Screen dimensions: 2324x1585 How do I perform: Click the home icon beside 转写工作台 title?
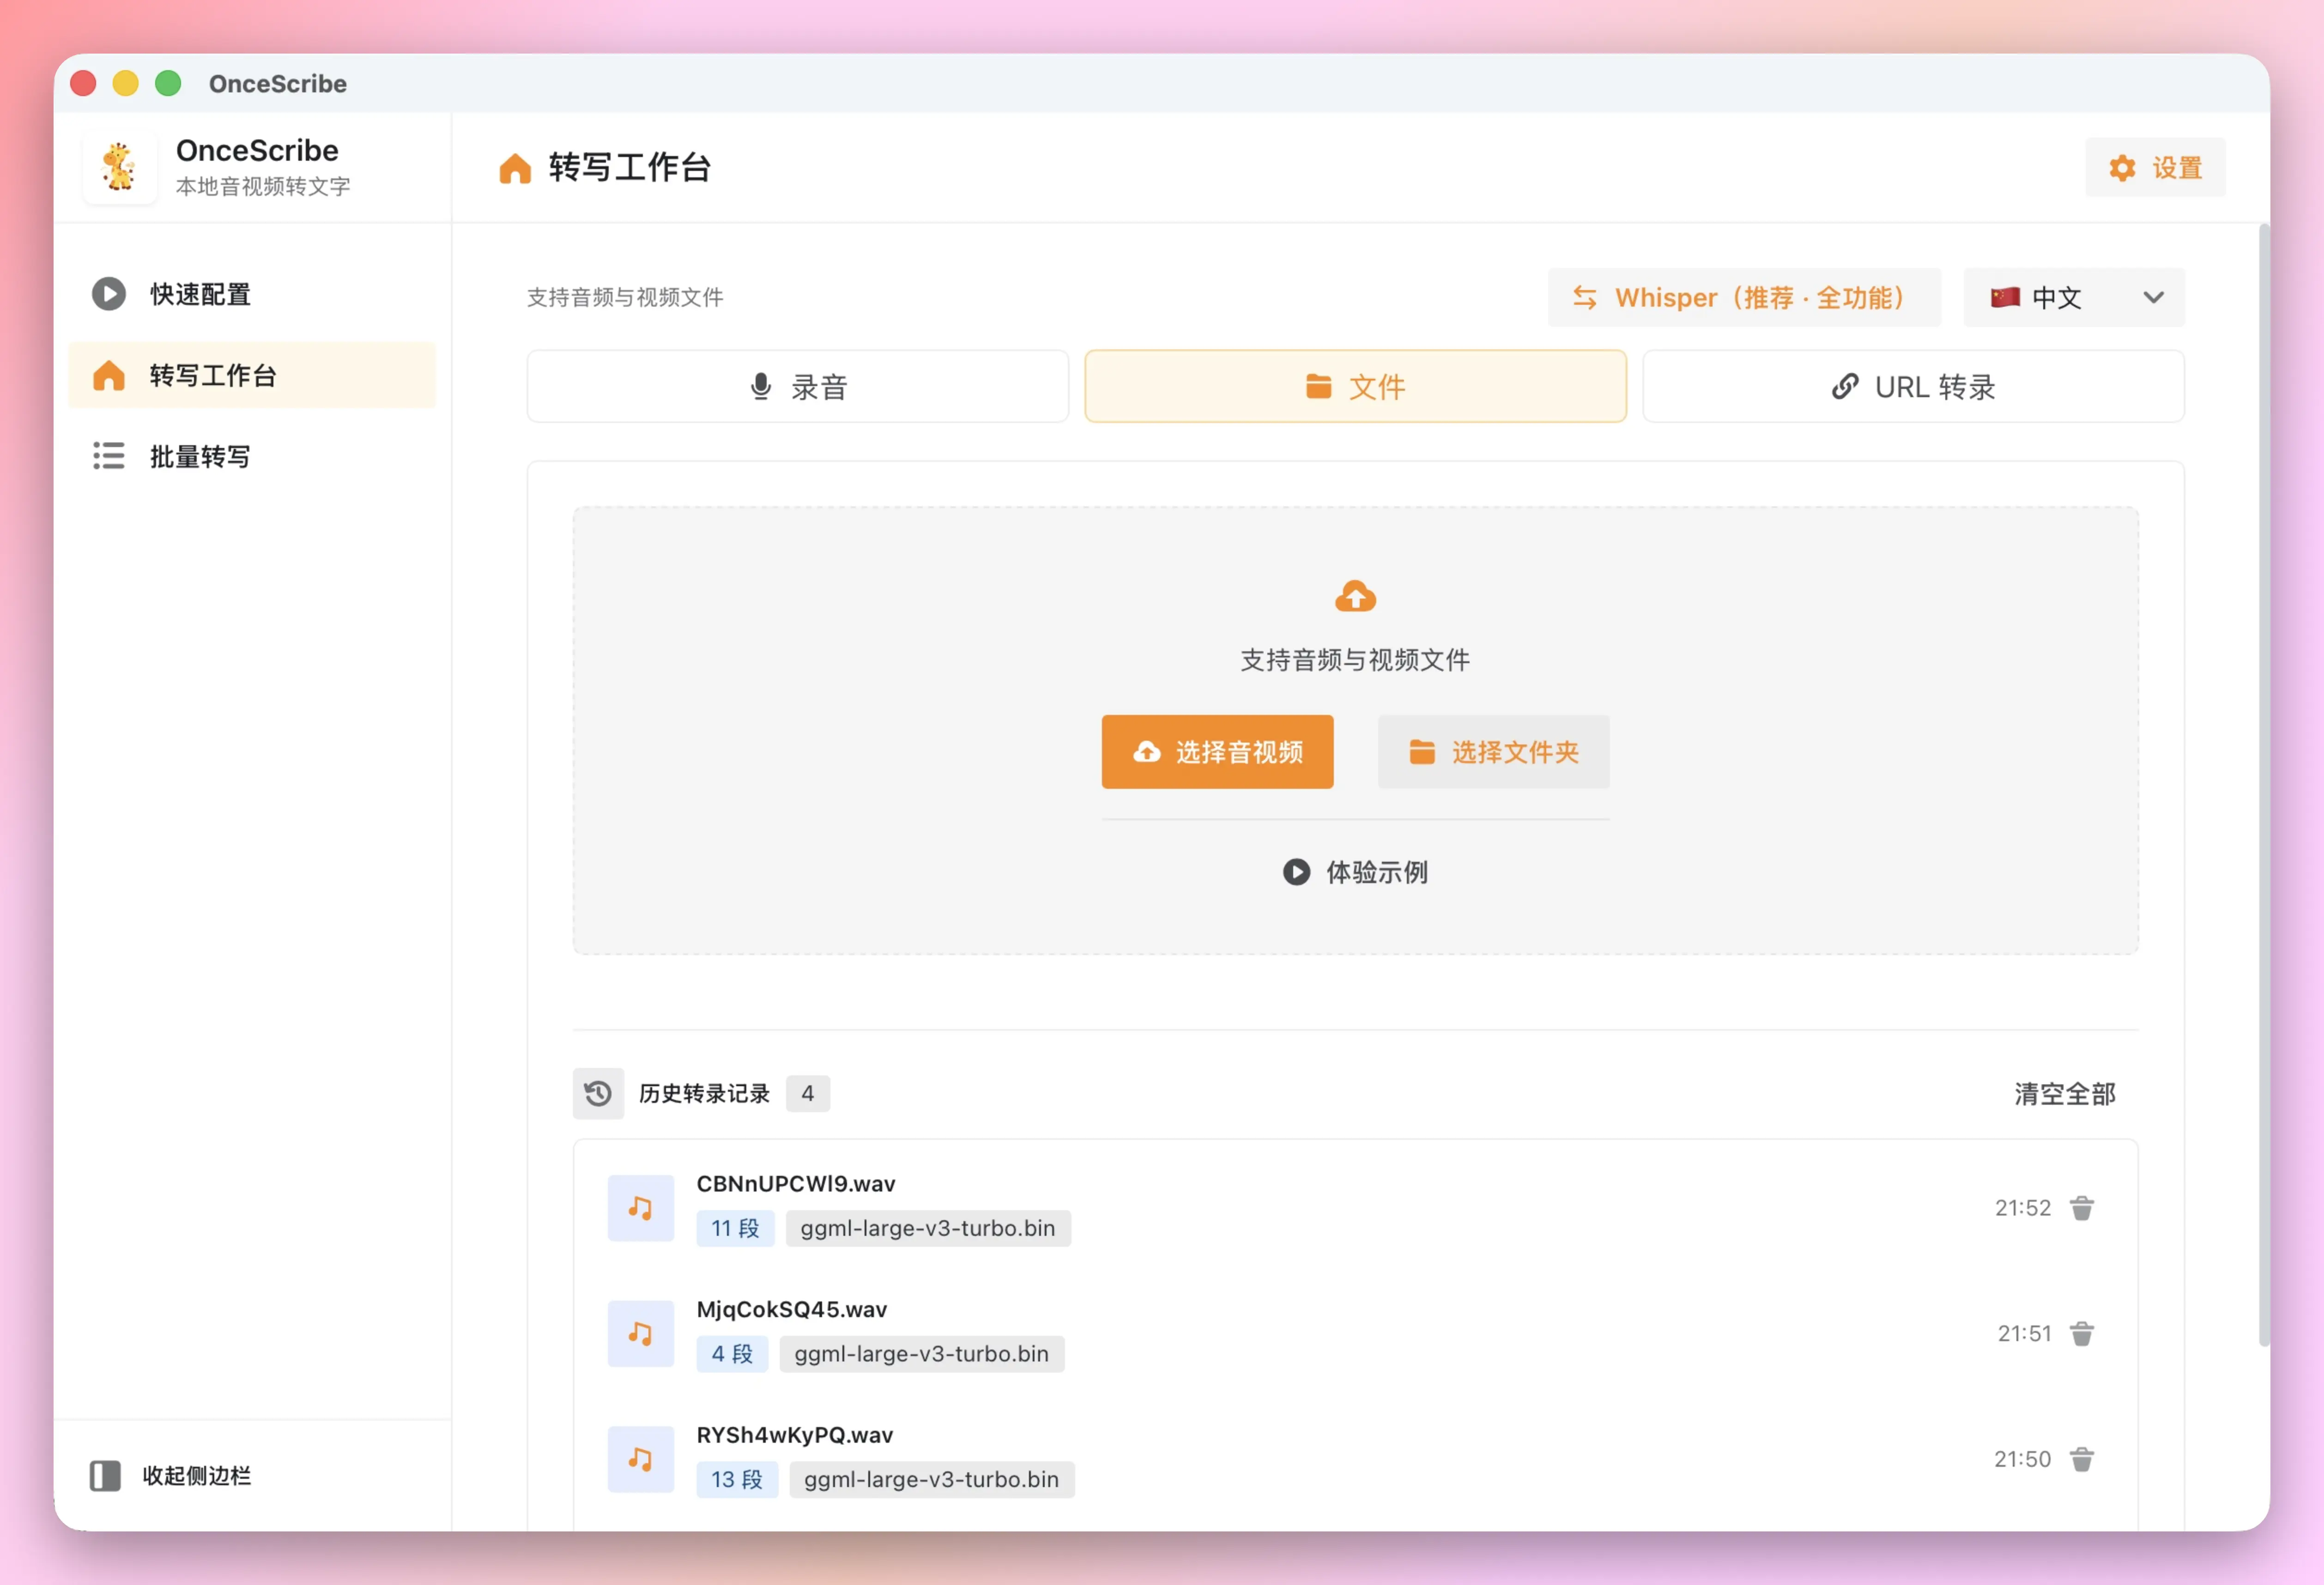pos(515,167)
